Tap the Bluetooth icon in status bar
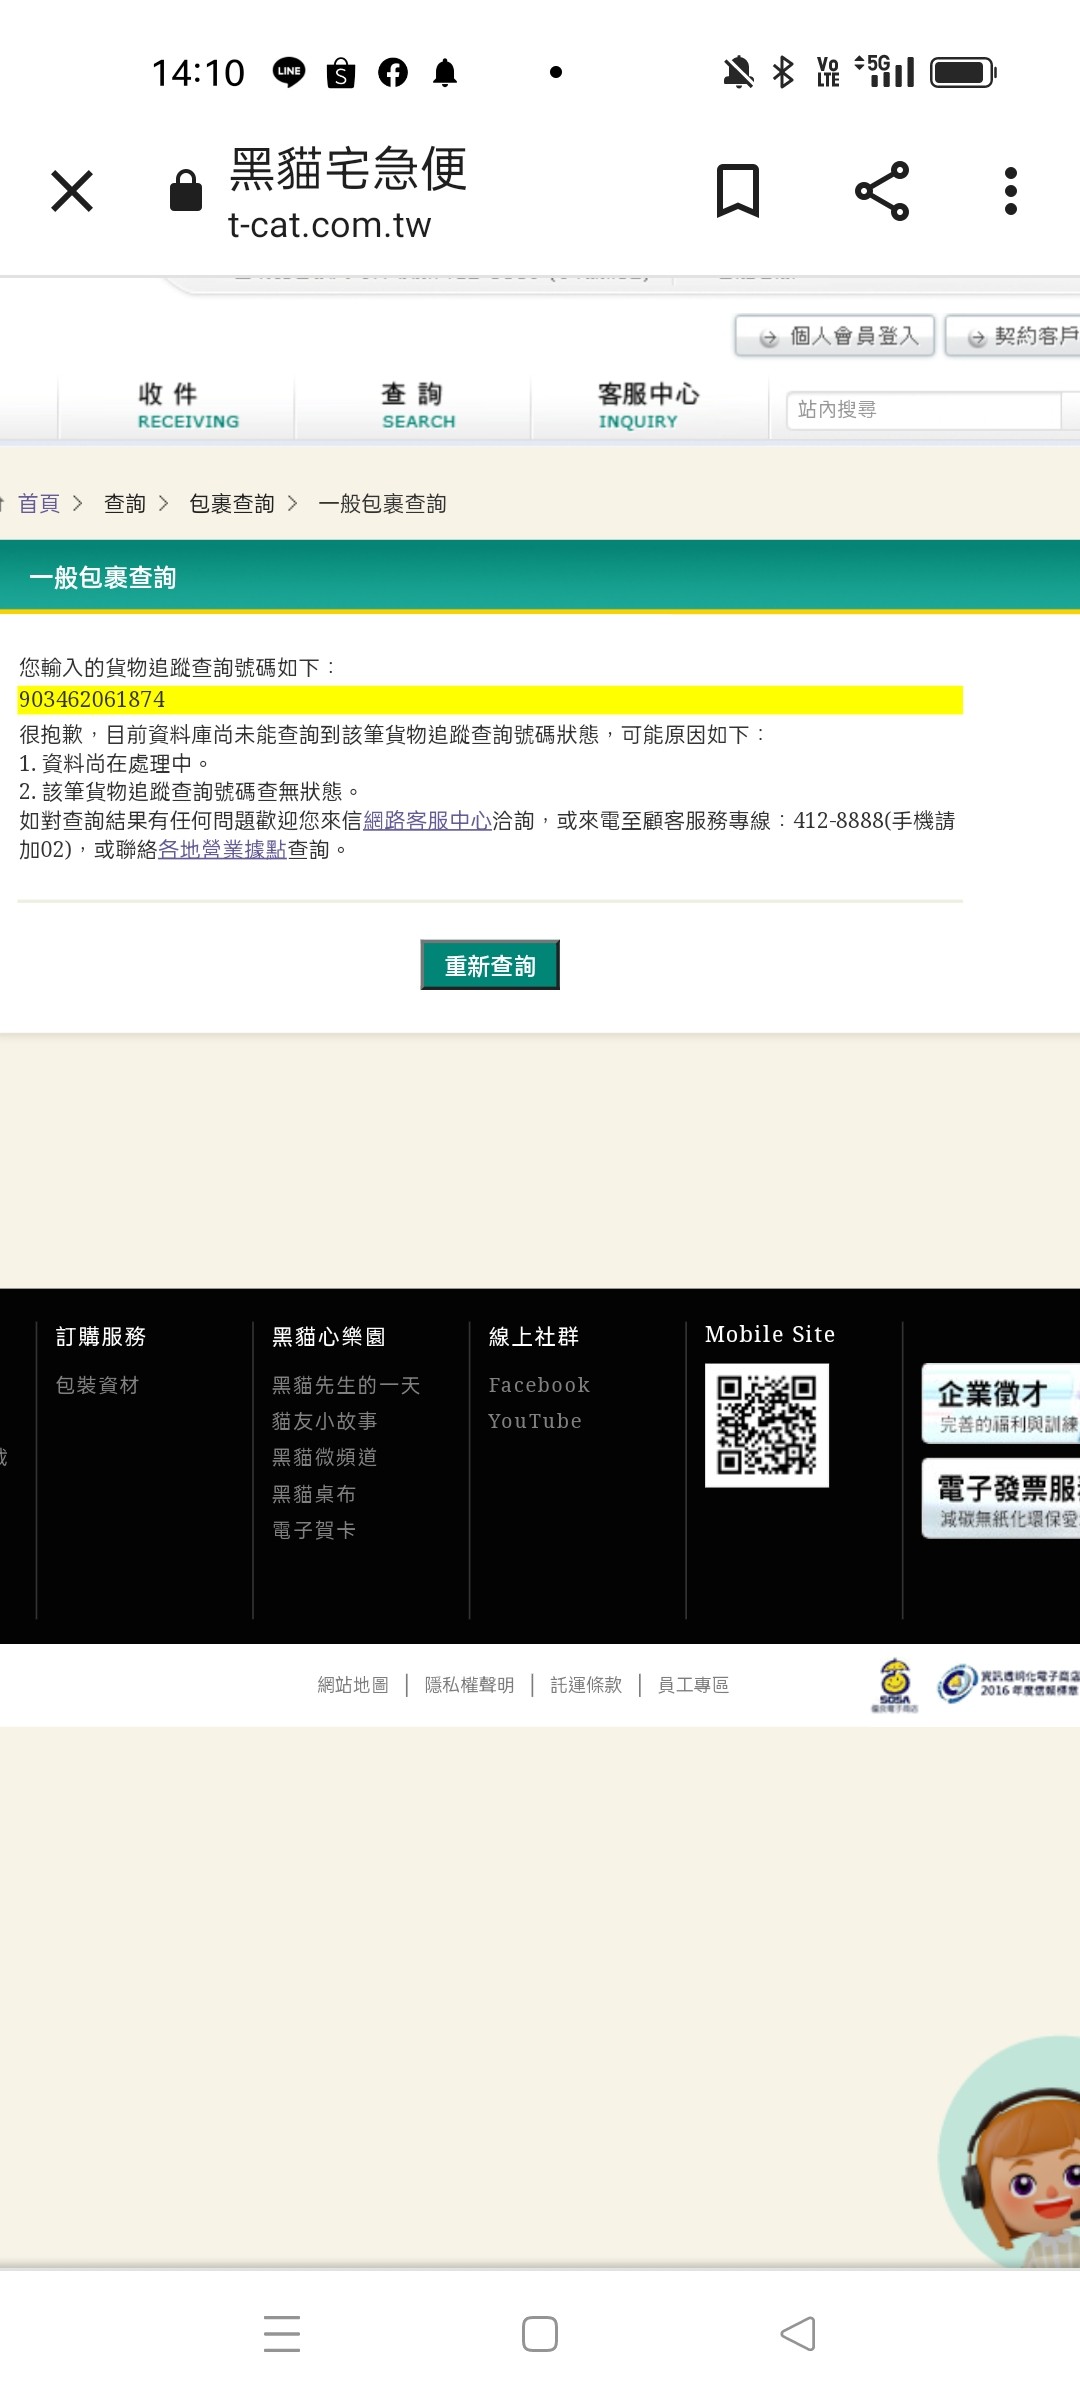Image resolution: width=1080 pixels, height=2400 pixels. tap(783, 72)
